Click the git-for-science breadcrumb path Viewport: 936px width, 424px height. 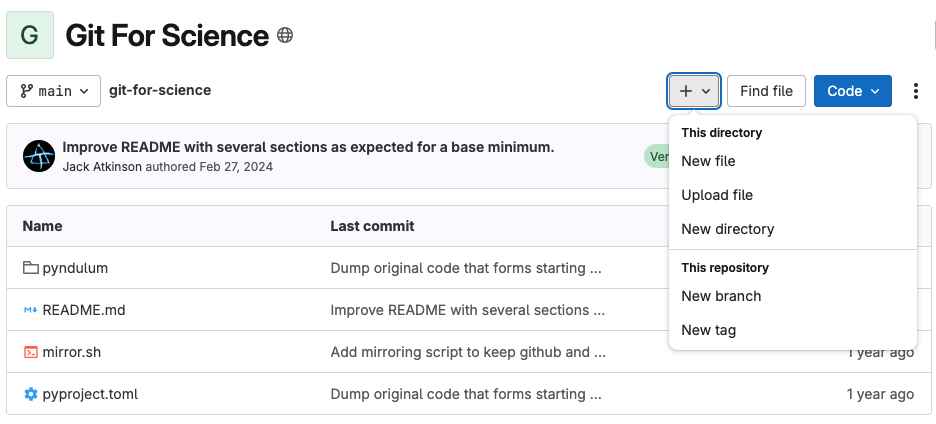coord(160,90)
